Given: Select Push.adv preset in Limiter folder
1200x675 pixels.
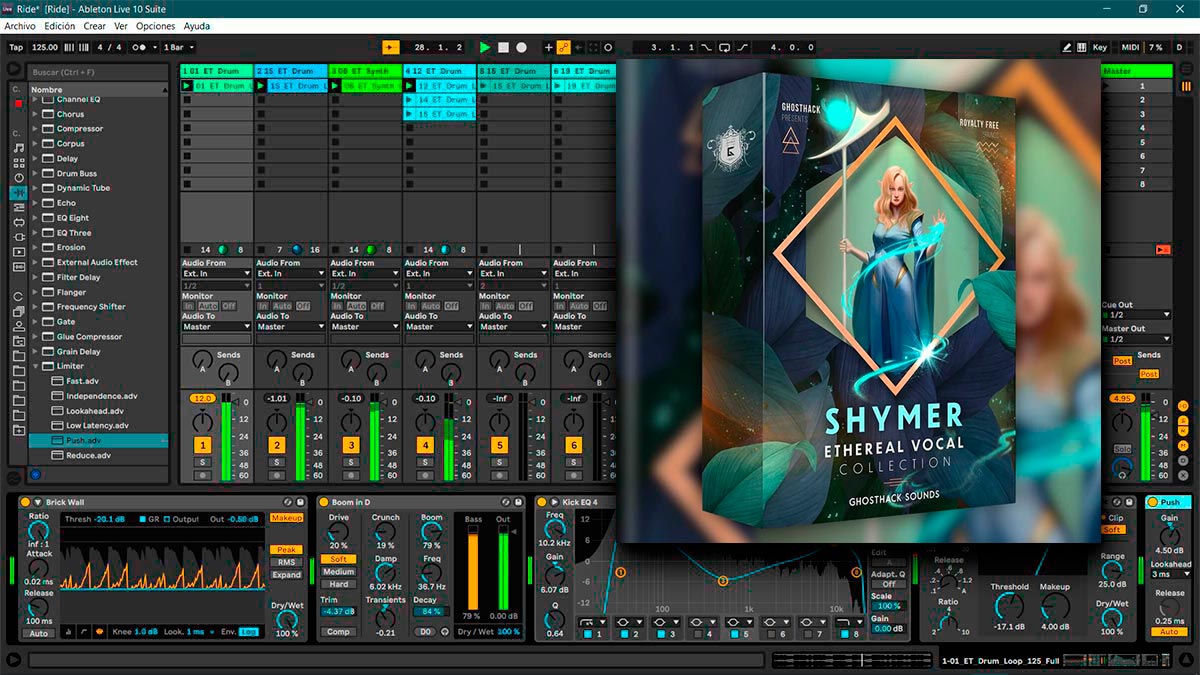Looking at the screenshot, I should click(98, 440).
